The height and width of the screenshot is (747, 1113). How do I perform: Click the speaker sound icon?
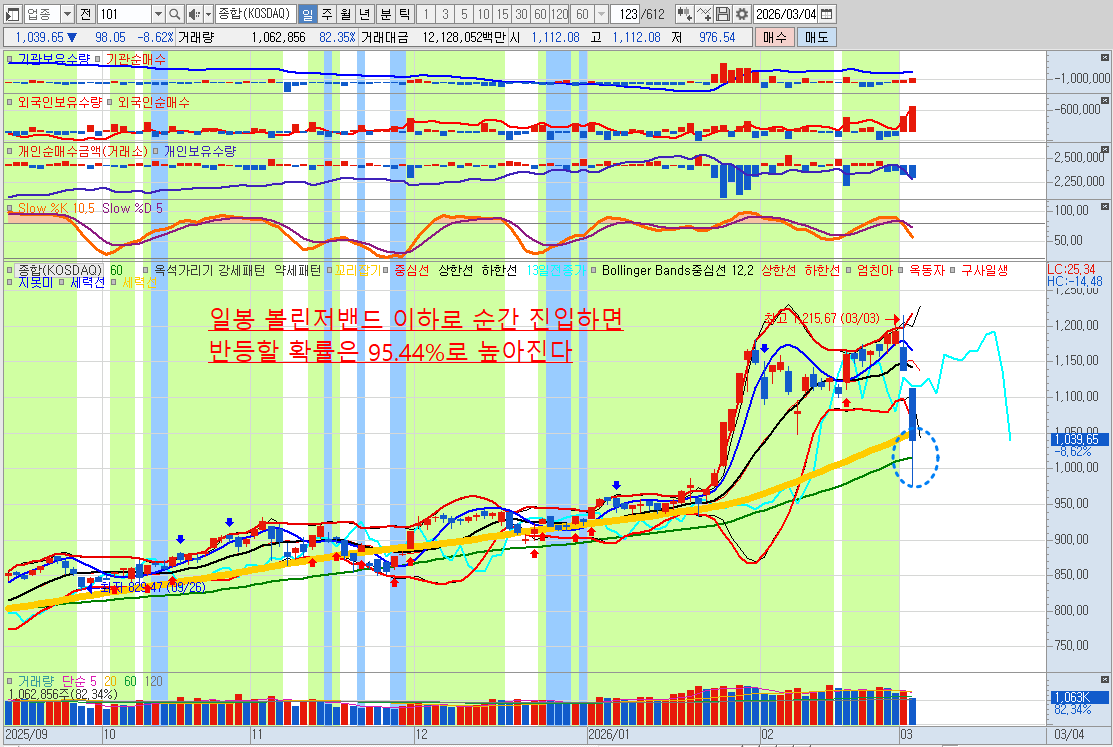pyautogui.click(x=193, y=14)
